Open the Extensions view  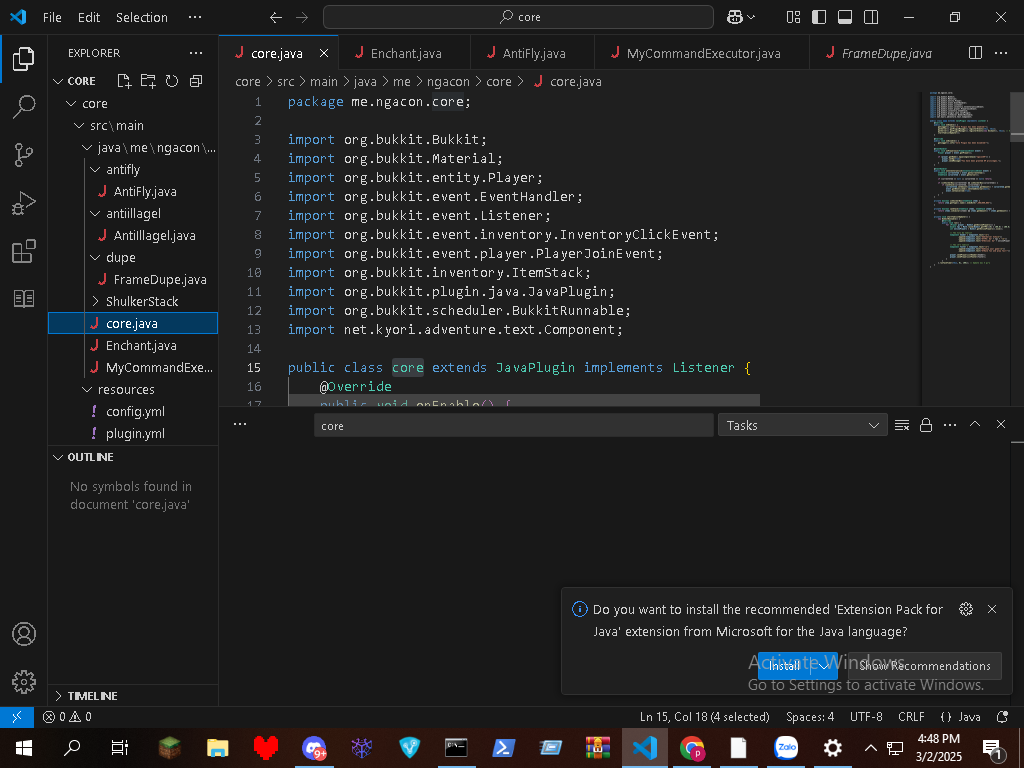[x=24, y=252]
